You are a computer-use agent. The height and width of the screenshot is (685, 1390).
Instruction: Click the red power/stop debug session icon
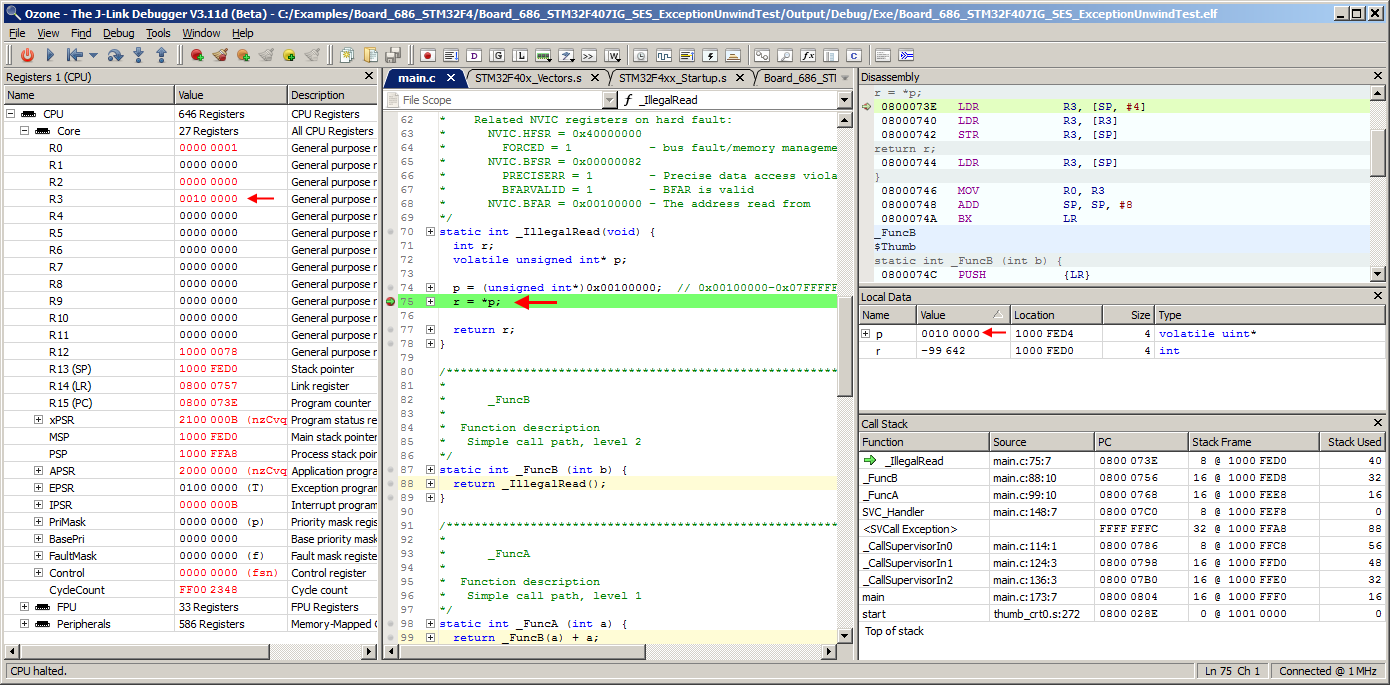[x=27, y=55]
